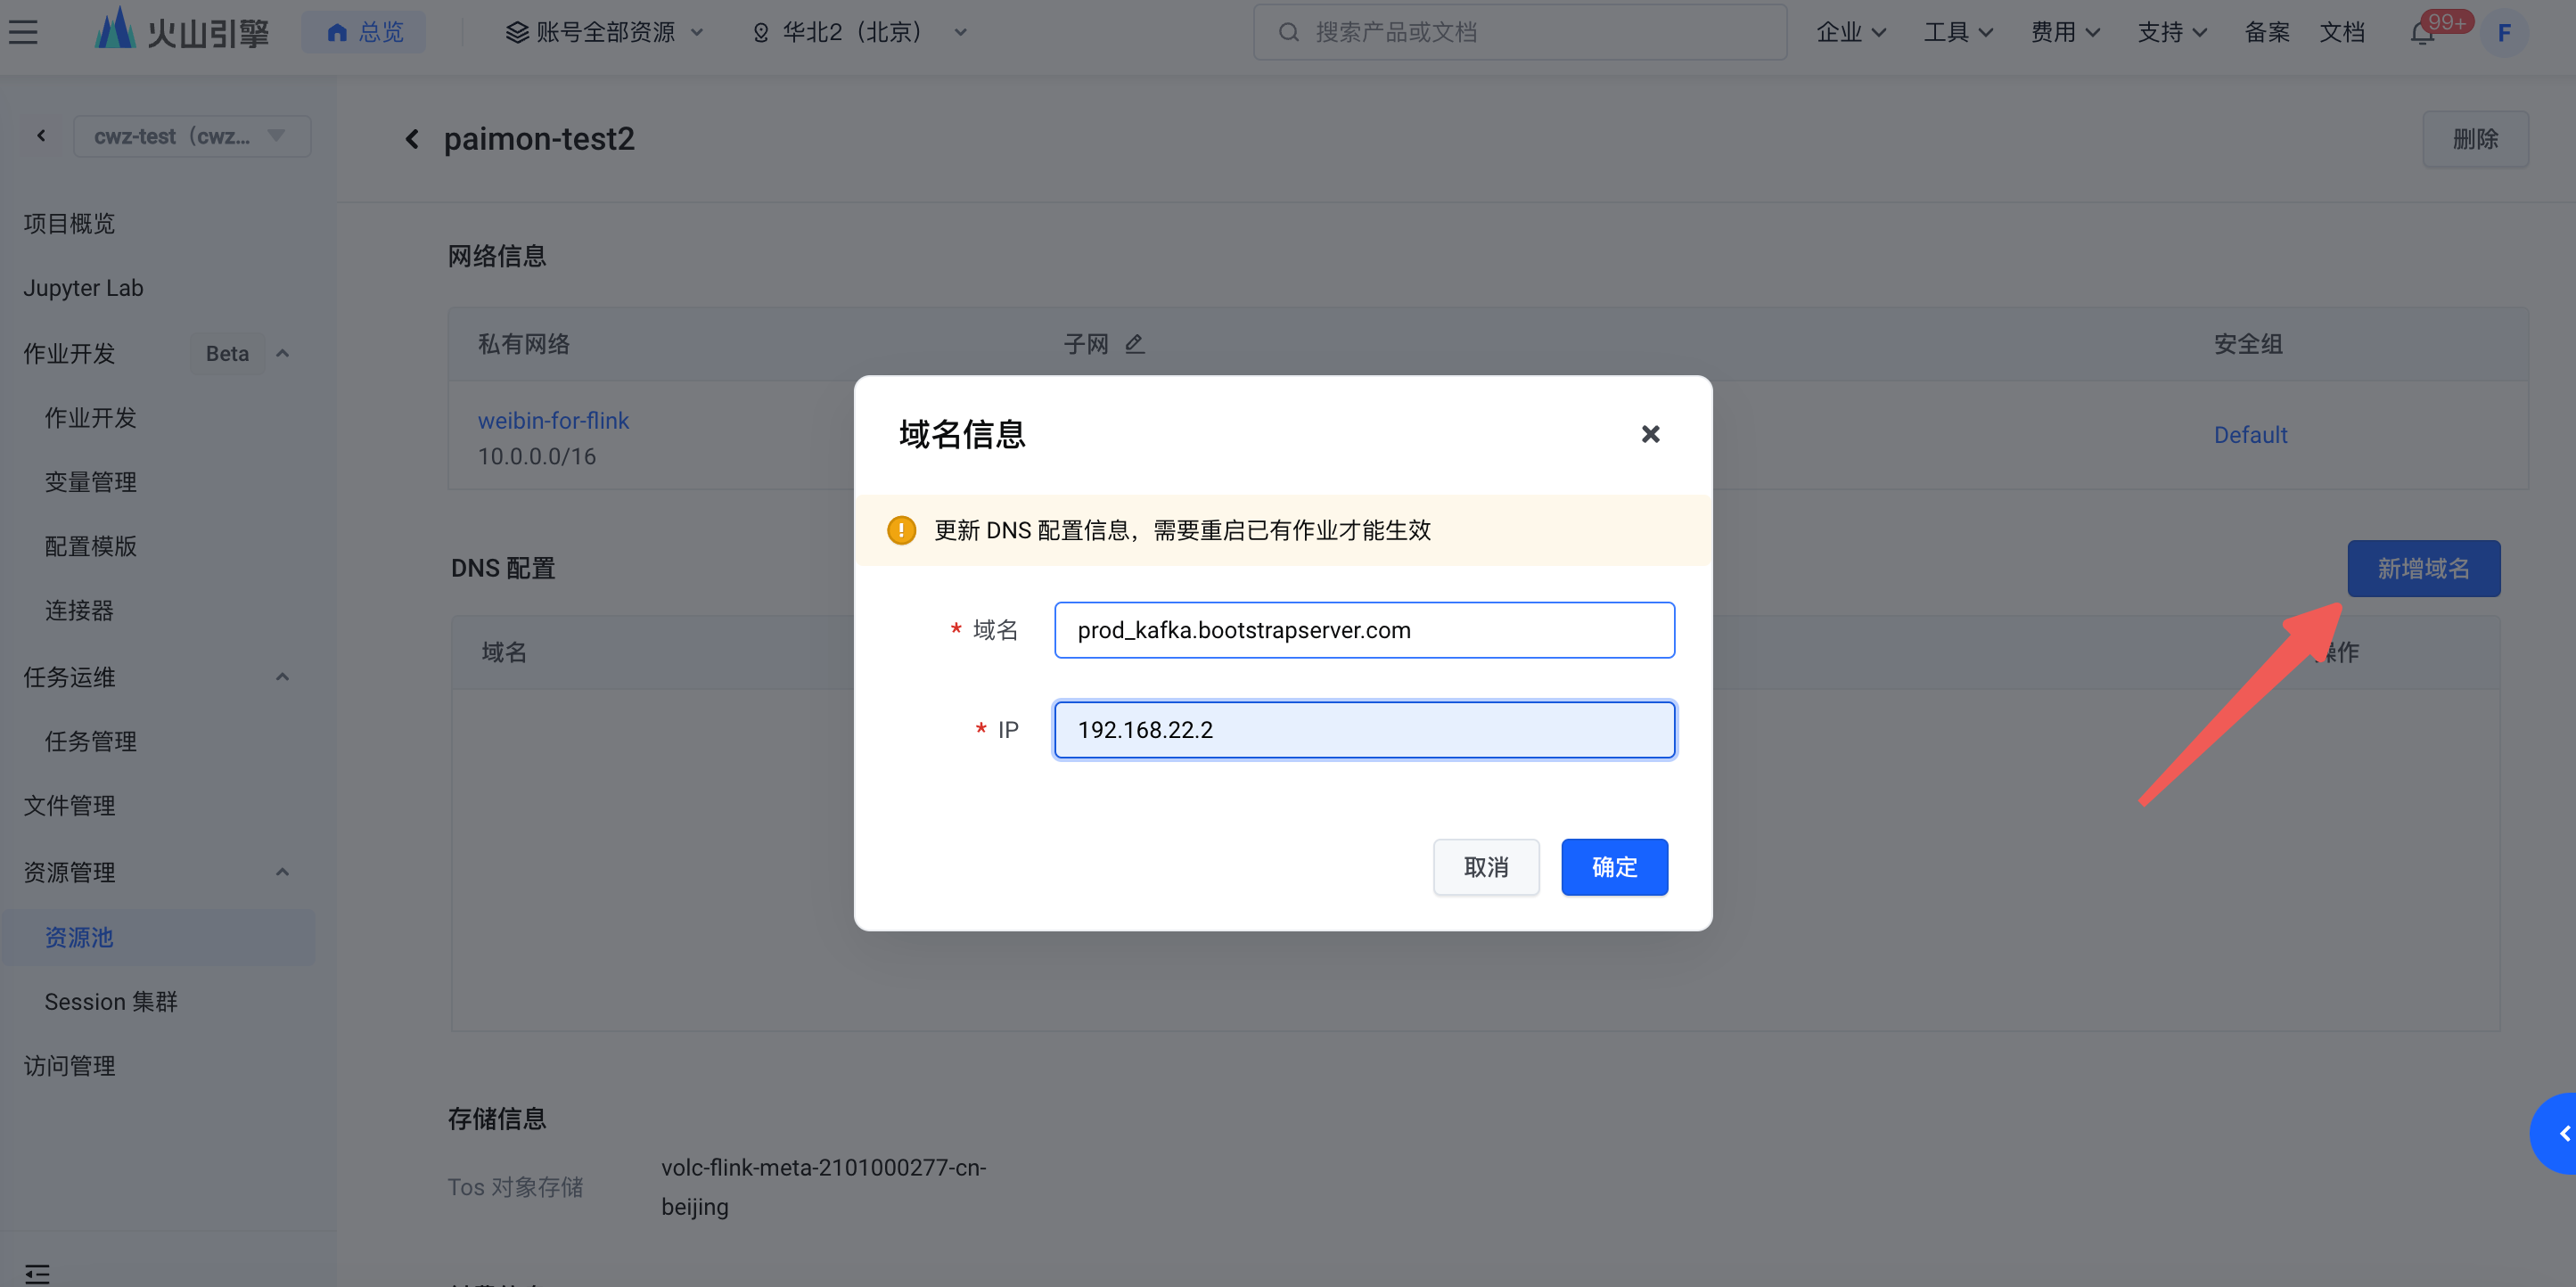This screenshot has width=2576, height=1287.
Task: Open notifications bell icon
Action: (2422, 33)
